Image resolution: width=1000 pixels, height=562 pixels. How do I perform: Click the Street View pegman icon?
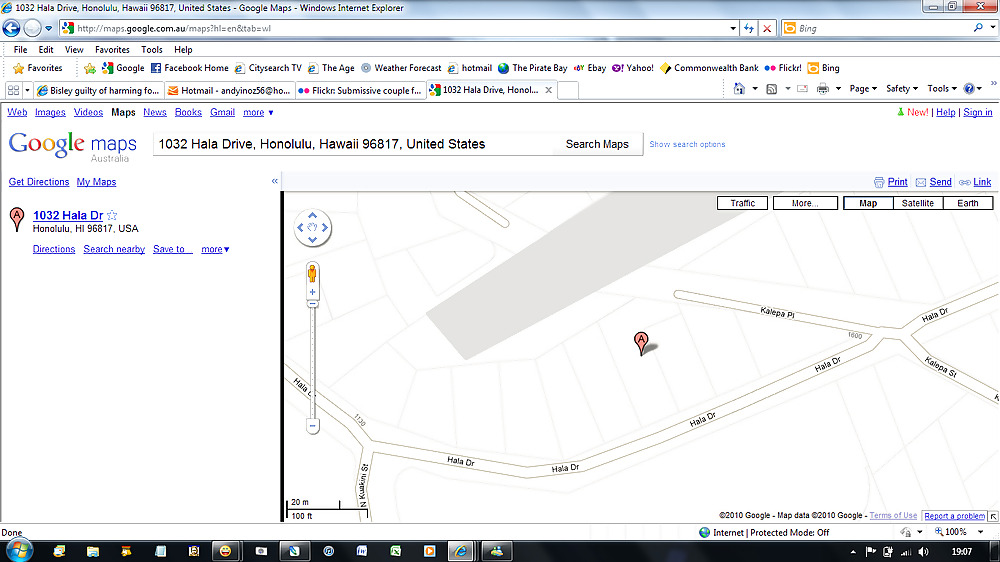pos(313,272)
